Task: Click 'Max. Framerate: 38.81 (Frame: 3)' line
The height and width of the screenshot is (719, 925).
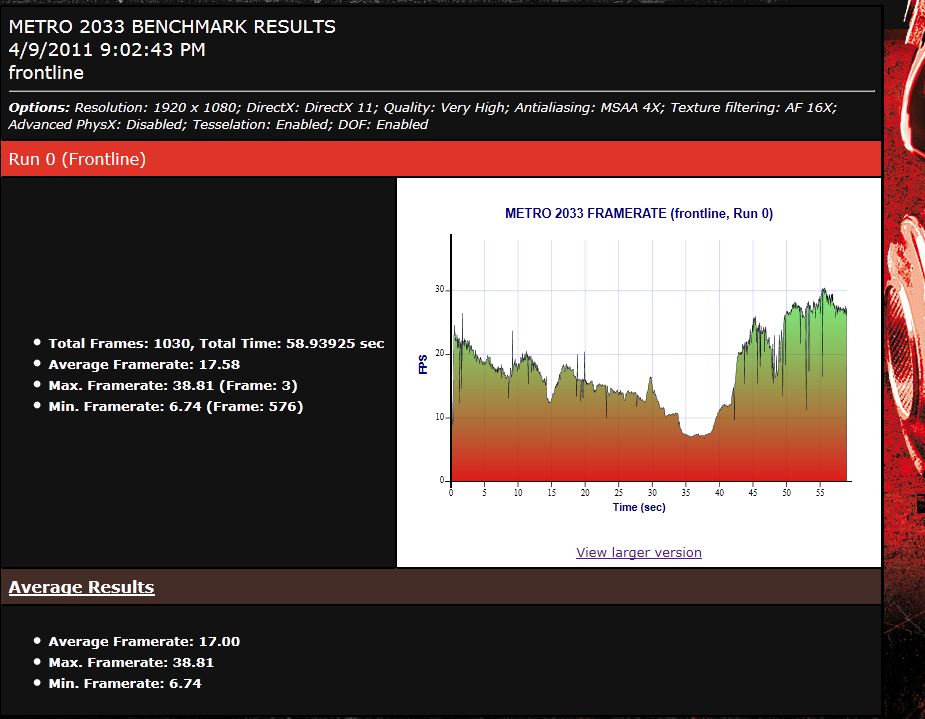Action: pos(173,386)
